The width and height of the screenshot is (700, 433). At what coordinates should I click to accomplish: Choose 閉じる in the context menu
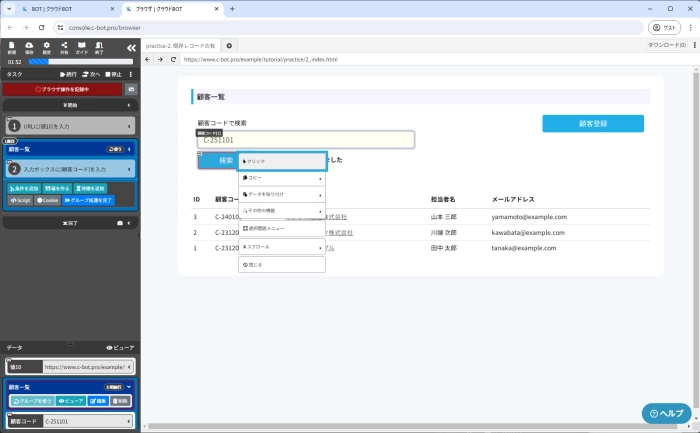click(282, 264)
